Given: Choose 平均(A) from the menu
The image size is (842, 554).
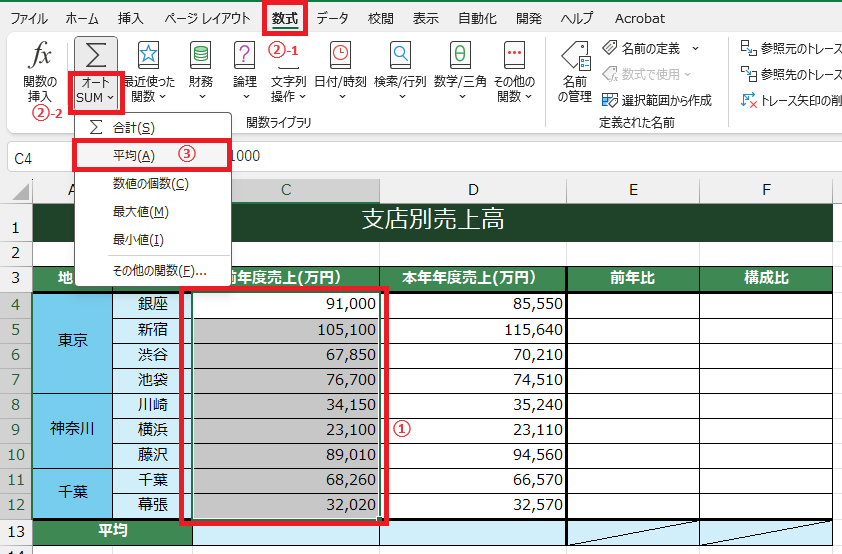Looking at the screenshot, I should 153,155.
